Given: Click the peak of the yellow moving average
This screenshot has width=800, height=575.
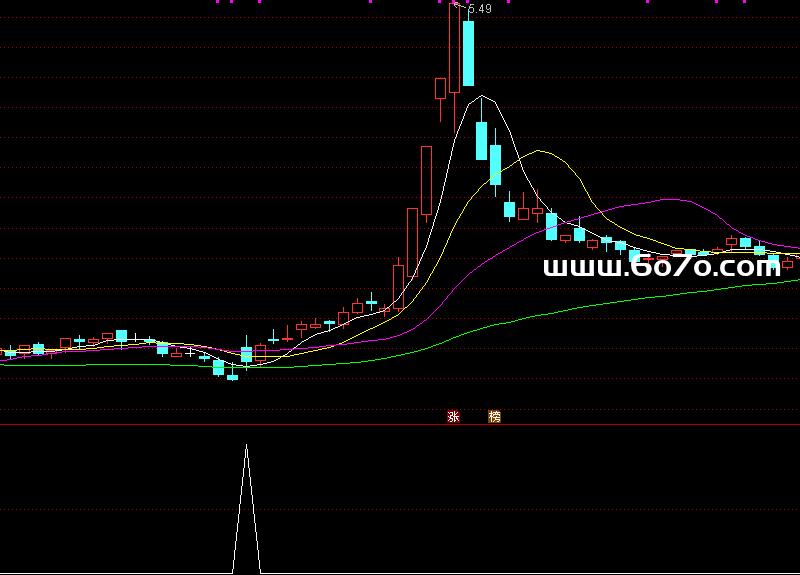Looking at the screenshot, I should [540, 151].
